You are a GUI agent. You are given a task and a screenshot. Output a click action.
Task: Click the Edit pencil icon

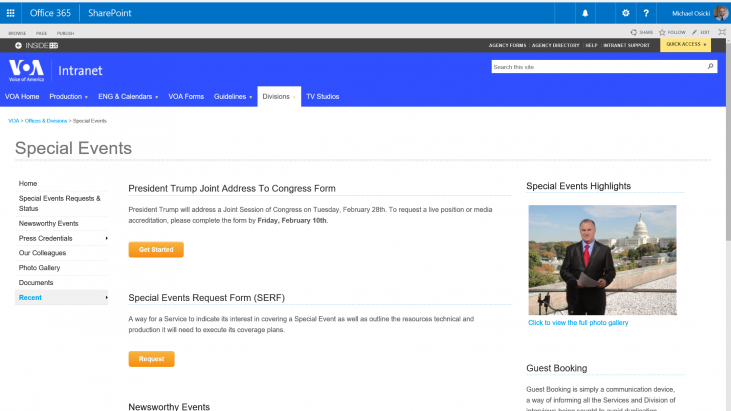[x=695, y=33]
